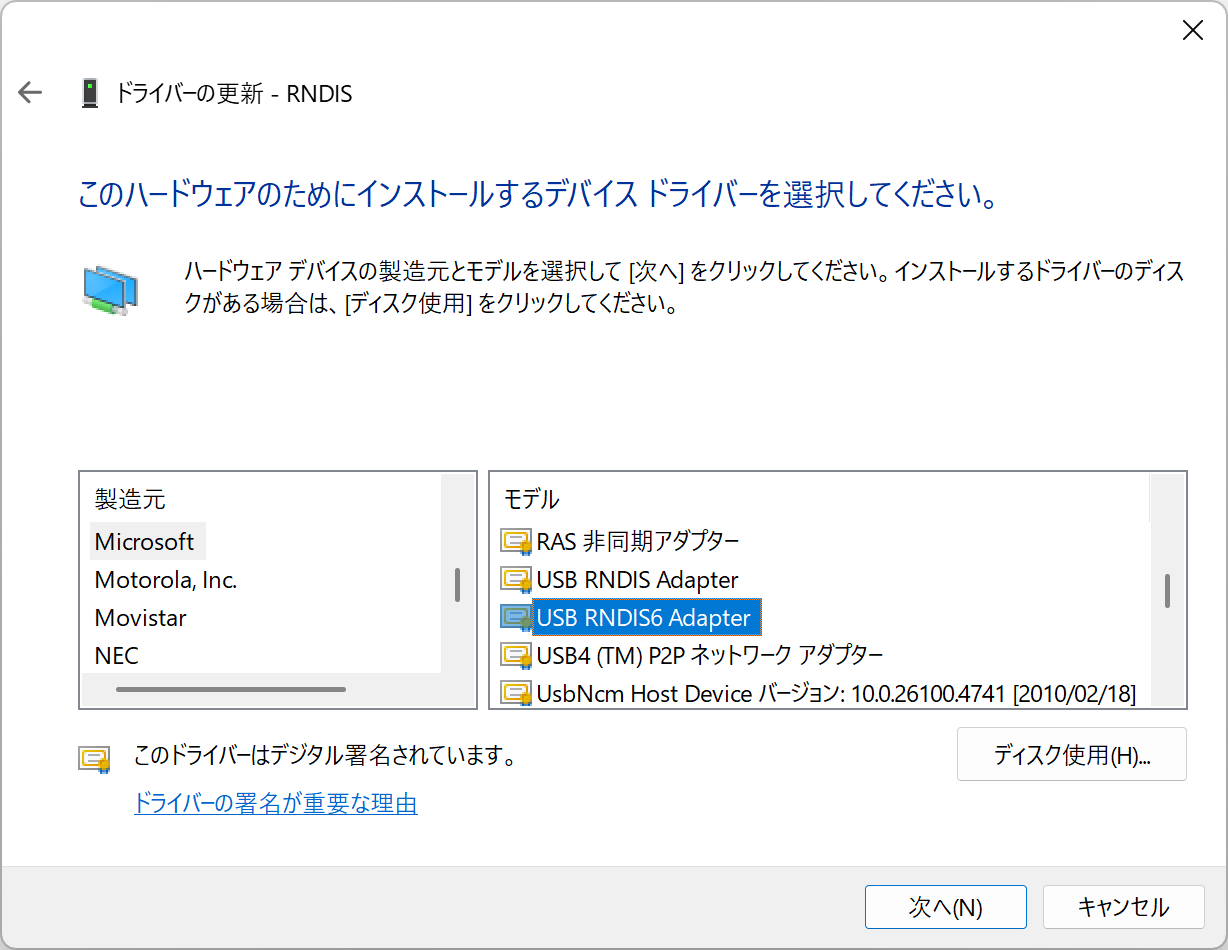Select Microsoft in the manufacturer list
The image size is (1228, 950).
(147, 542)
